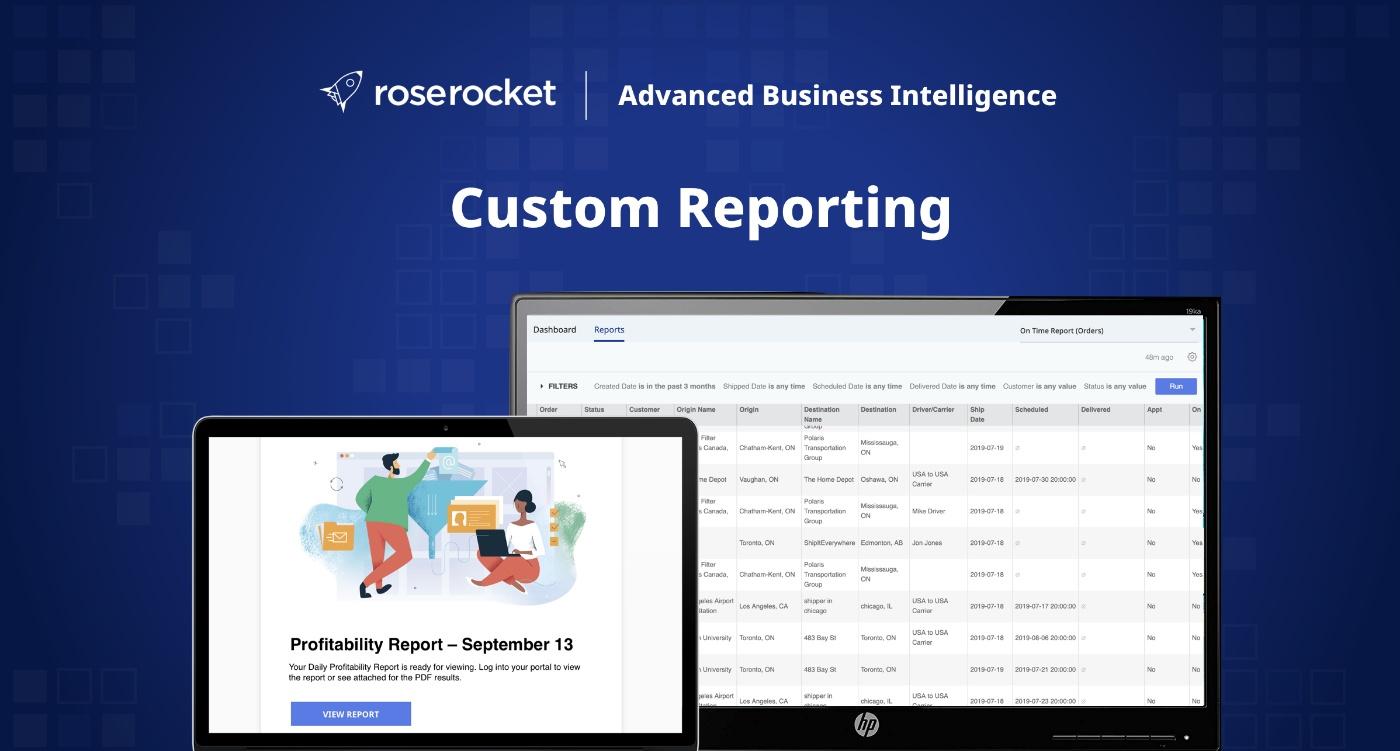Click the report settings gear icon
Image resolution: width=1400 pixels, height=751 pixels.
click(x=1191, y=357)
